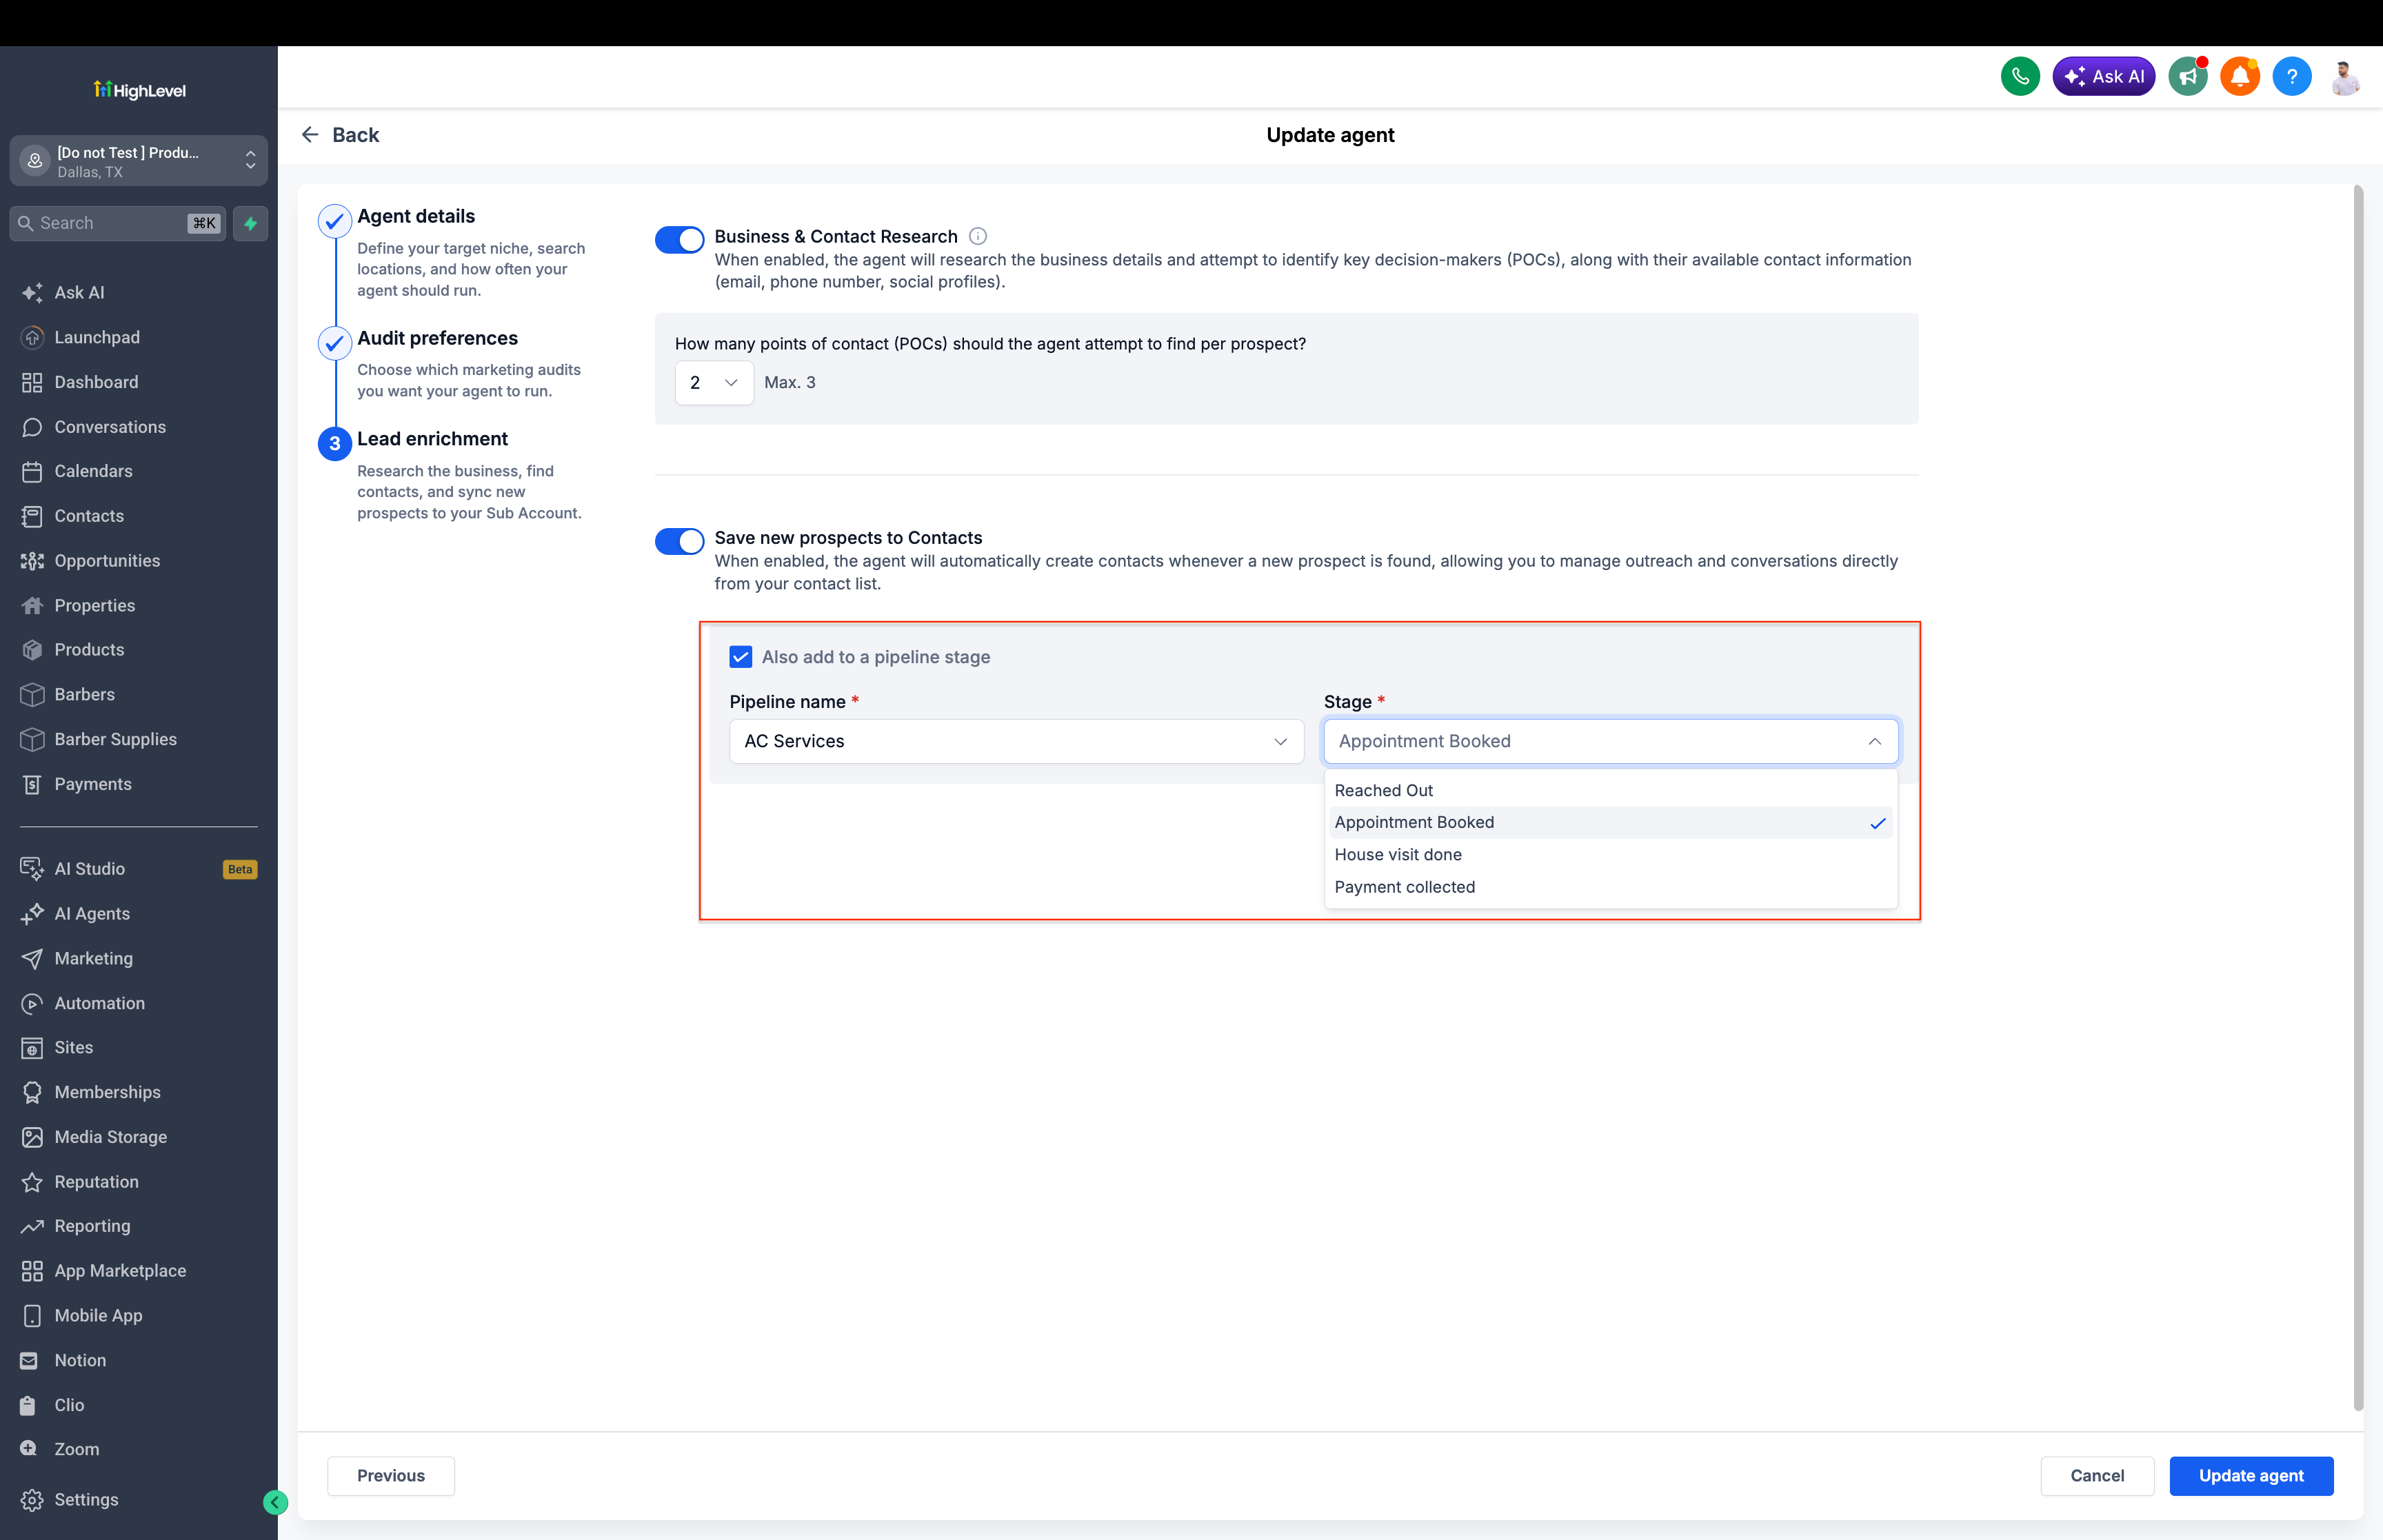Screen dimensions: 2383x1540
Task: Click the sidebar Search field
Action: click(x=118, y=223)
